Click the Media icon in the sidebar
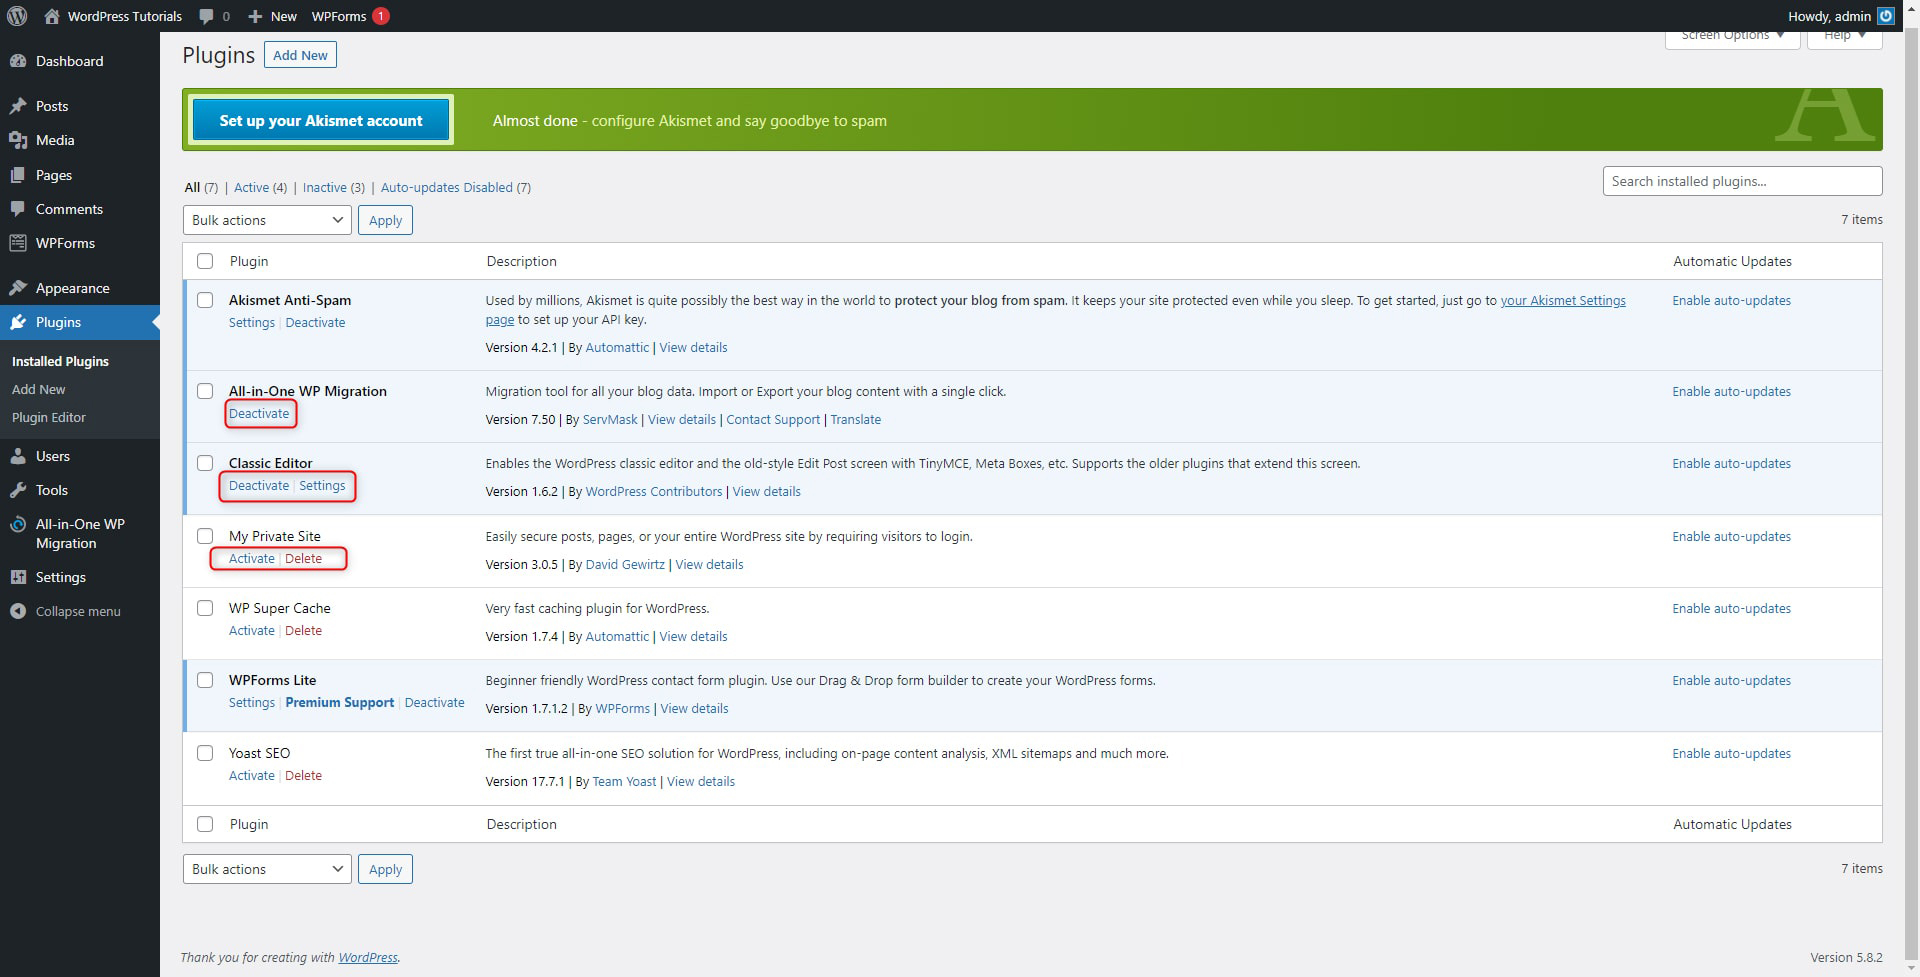1920x977 pixels. tap(18, 140)
